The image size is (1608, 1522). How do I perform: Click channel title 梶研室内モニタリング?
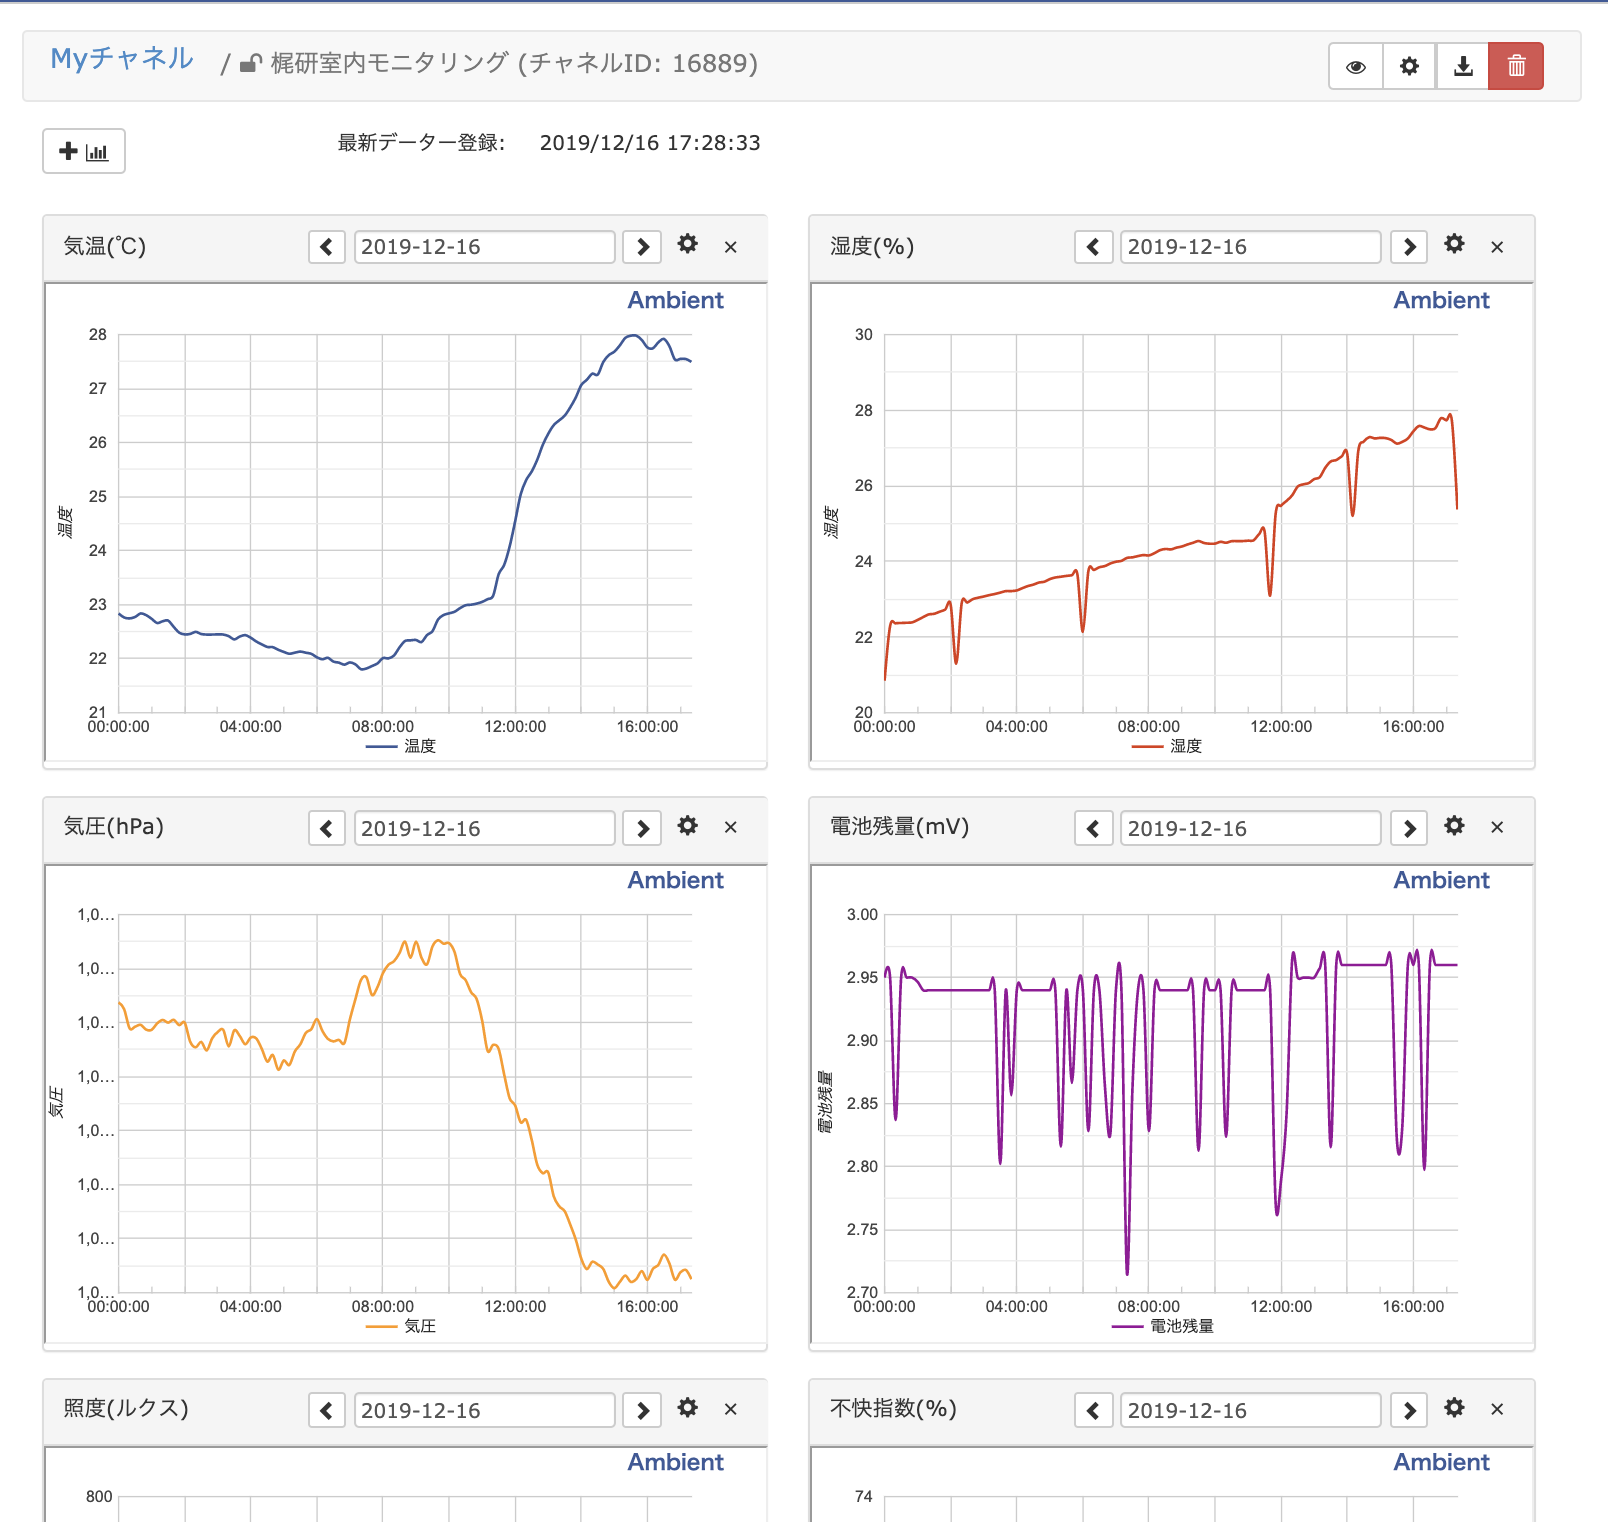[x=390, y=63]
